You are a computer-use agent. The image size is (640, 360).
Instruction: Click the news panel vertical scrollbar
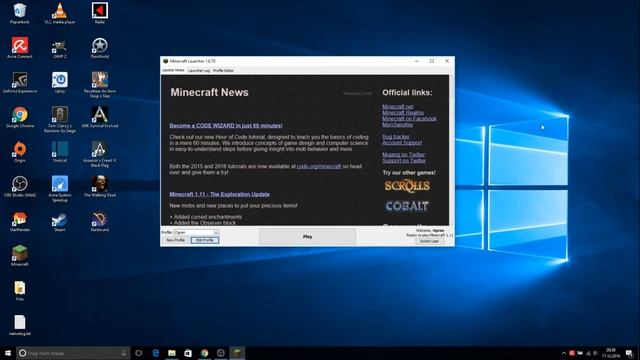[x=451, y=149]
